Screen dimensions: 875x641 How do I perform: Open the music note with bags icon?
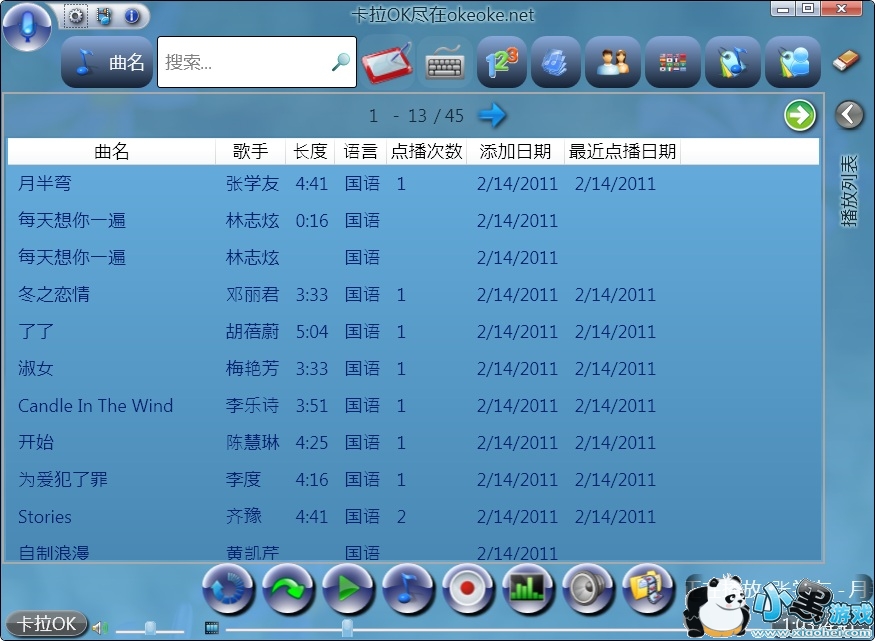click(x=732, y=62)
